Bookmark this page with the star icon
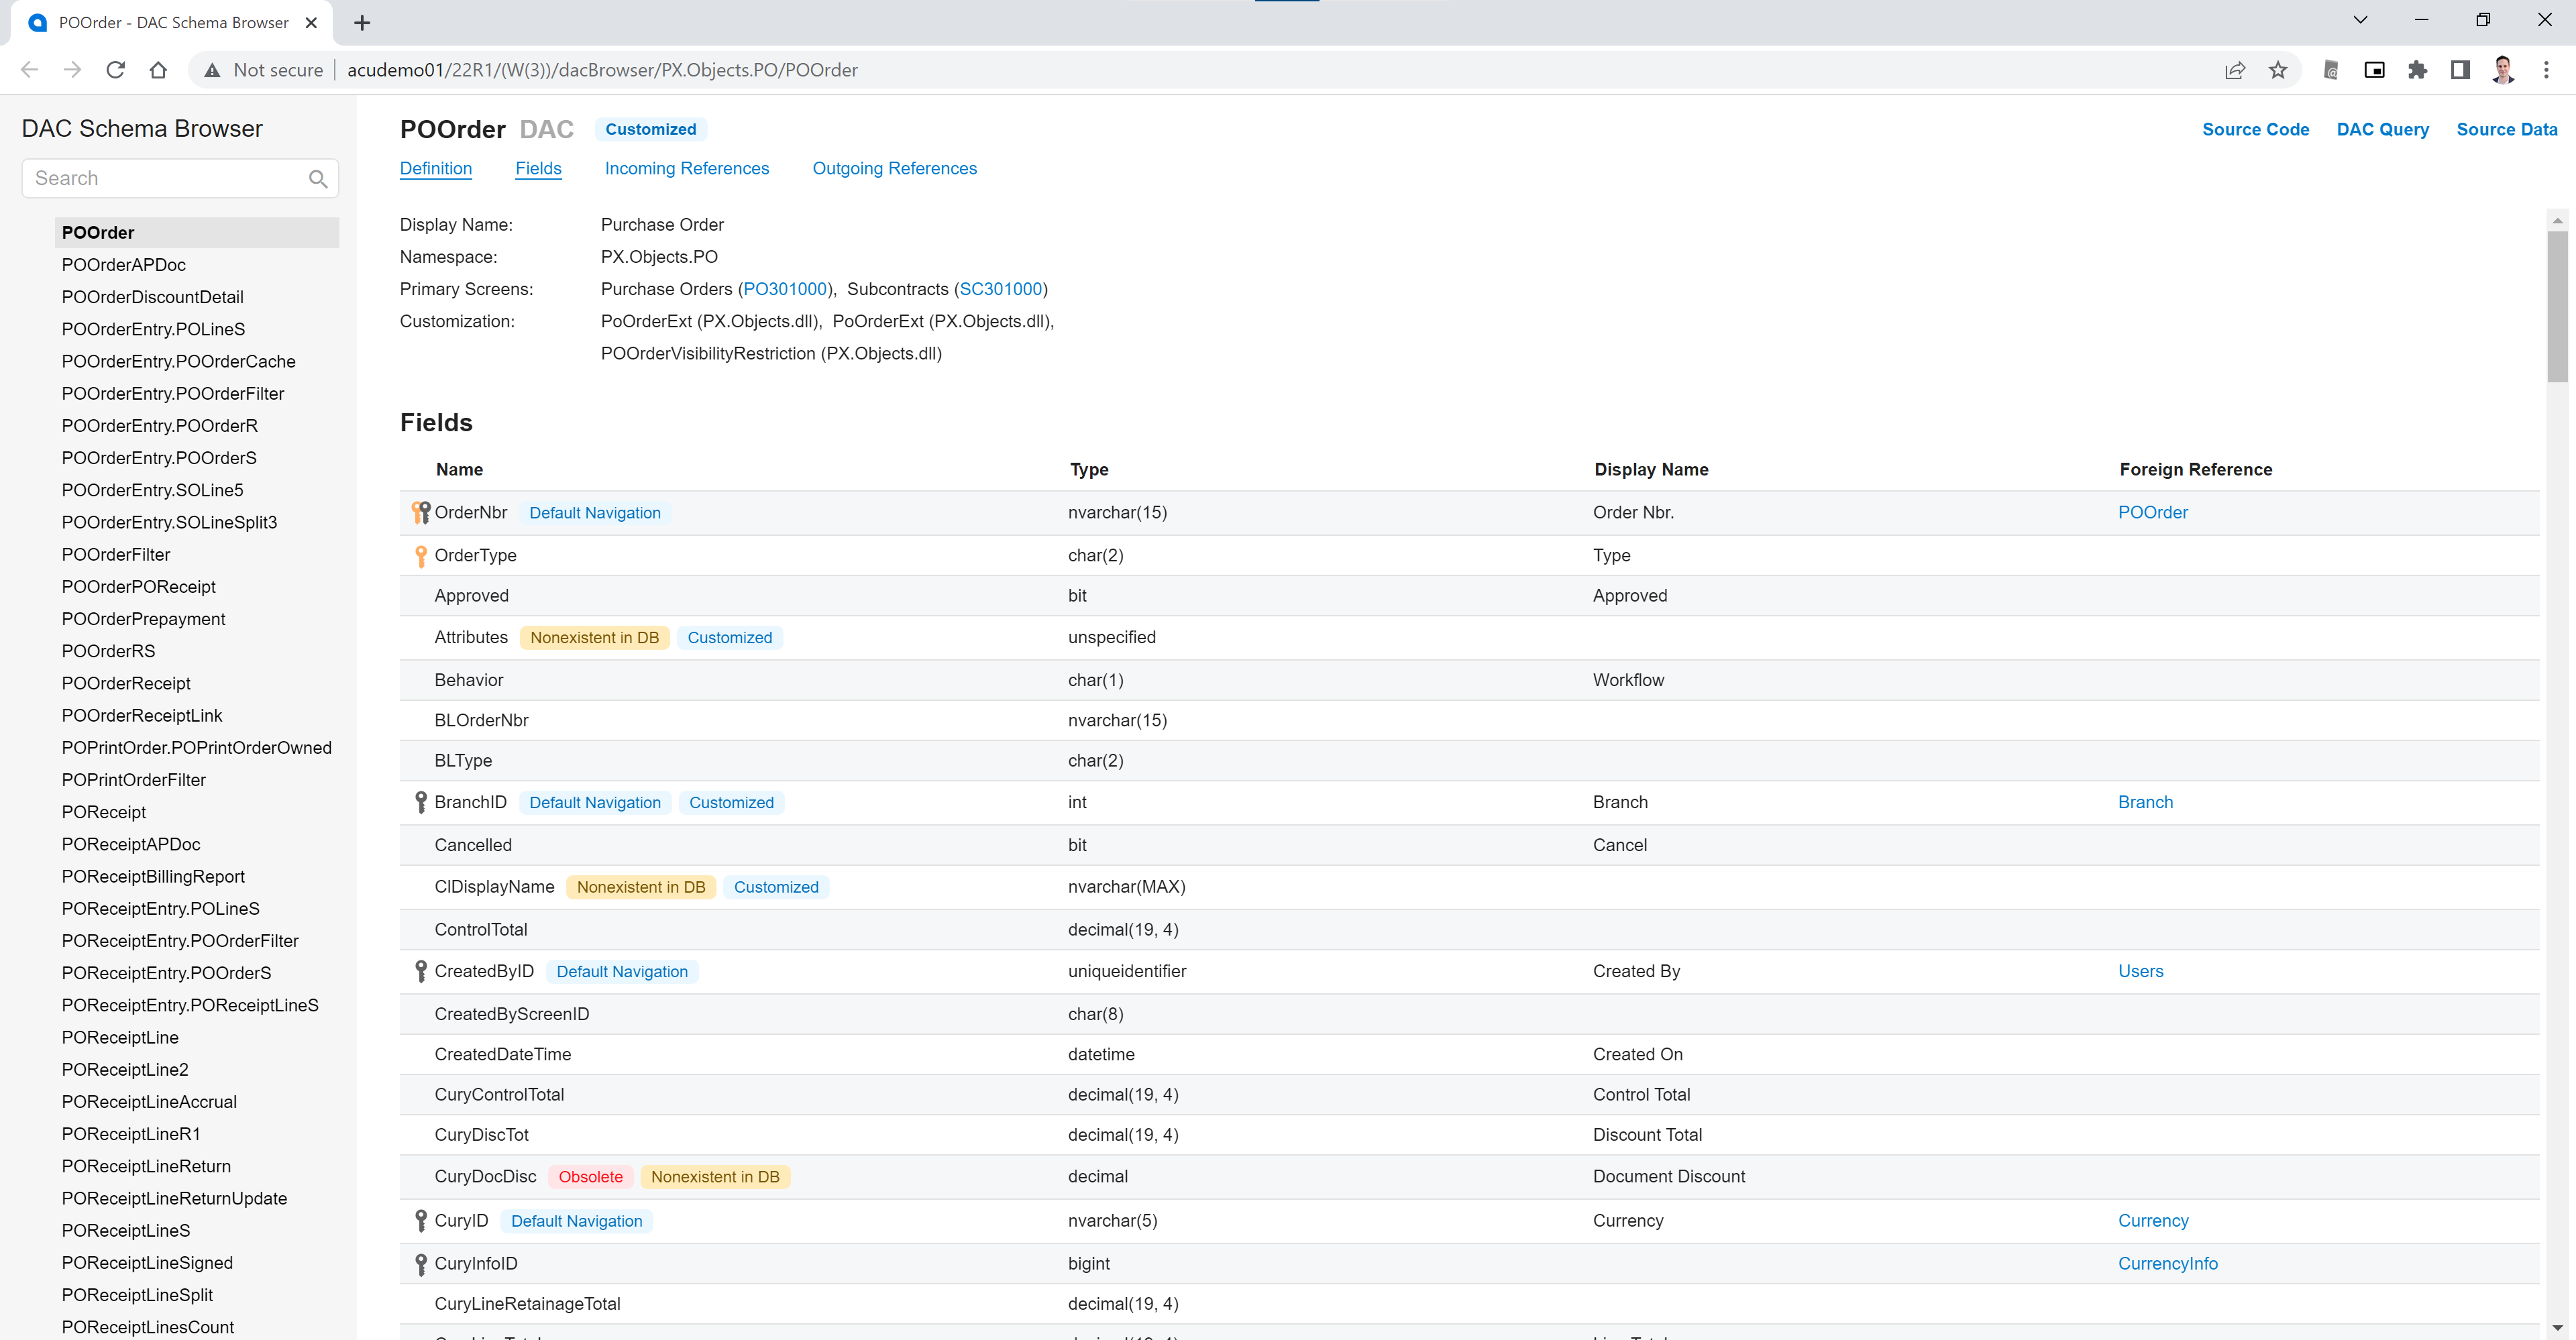This screenshot has width=2576, height=1340. [2278, 70]
